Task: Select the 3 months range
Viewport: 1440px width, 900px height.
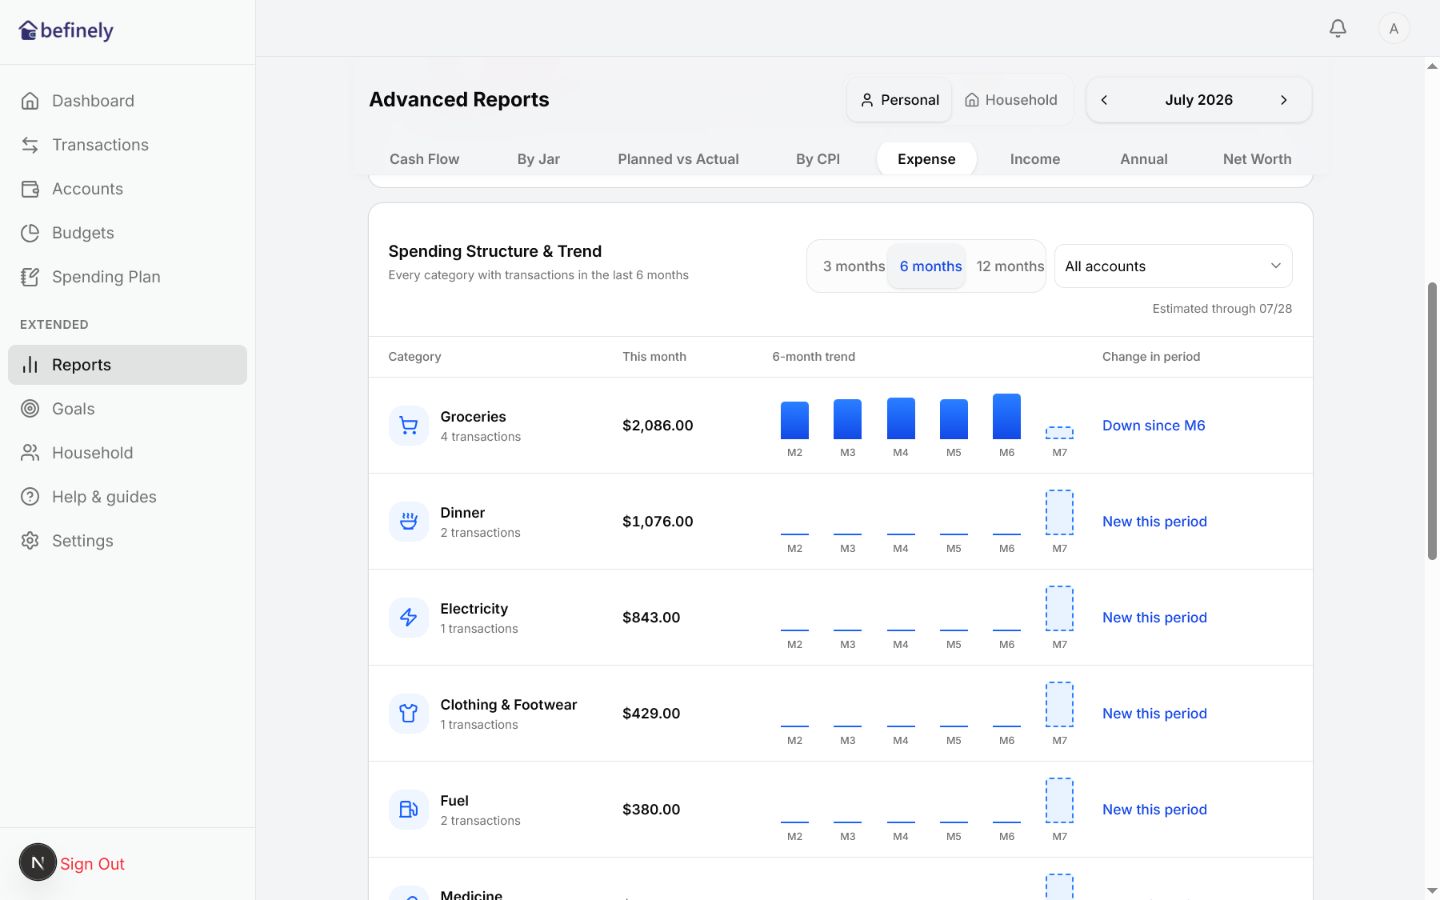Action: point(853,266)
